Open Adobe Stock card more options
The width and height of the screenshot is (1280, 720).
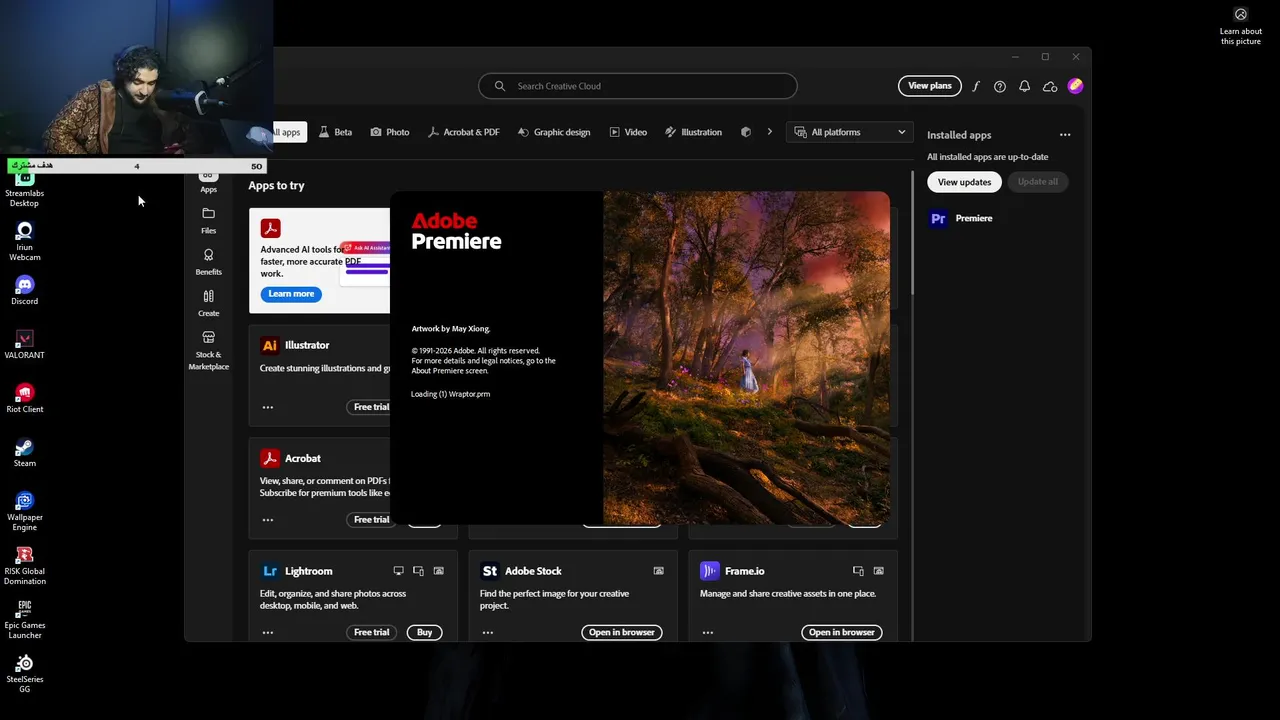(x=488, y=632)
